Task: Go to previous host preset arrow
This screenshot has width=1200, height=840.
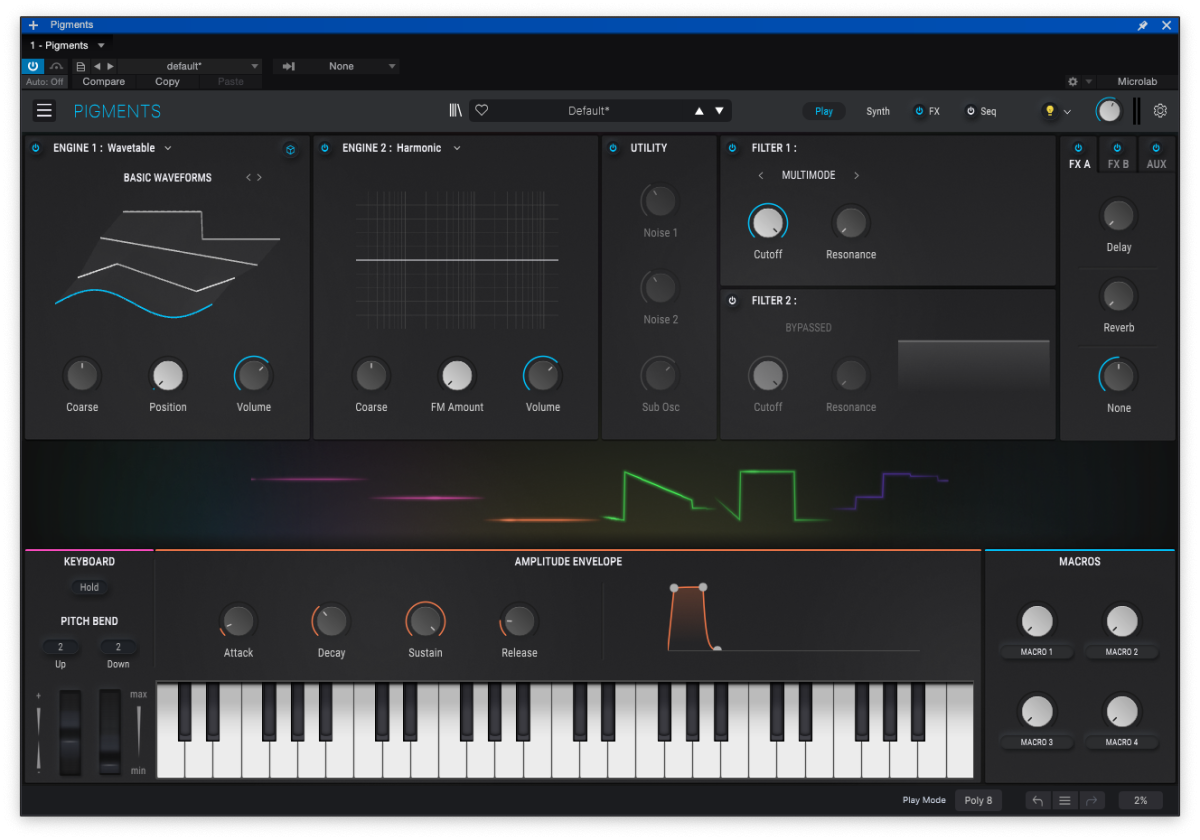Action: tap(97, 66)
